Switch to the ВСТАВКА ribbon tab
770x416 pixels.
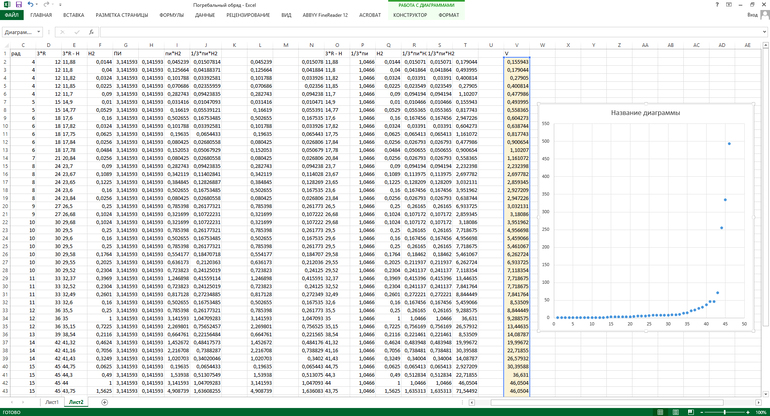[x=74, y=15]
